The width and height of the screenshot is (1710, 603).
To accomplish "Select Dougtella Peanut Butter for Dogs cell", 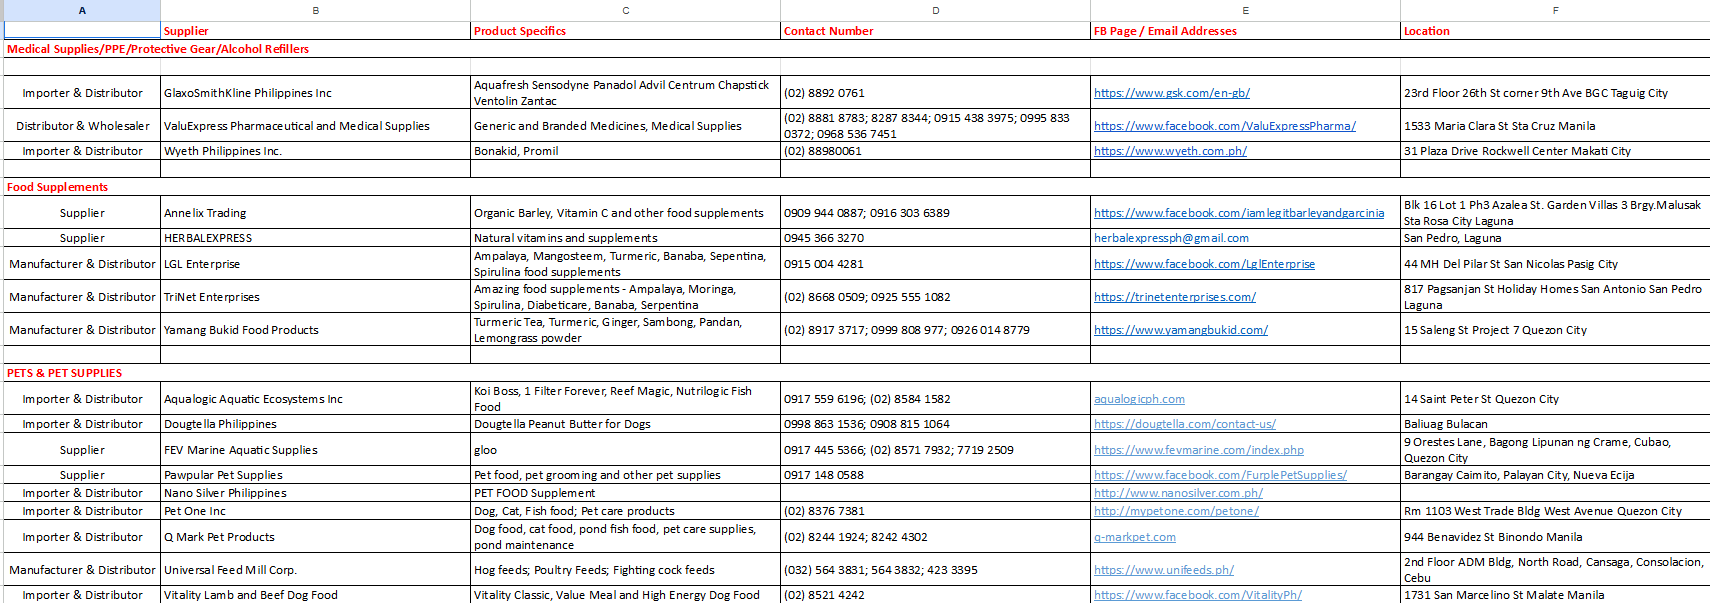I will tap(625, 424).
